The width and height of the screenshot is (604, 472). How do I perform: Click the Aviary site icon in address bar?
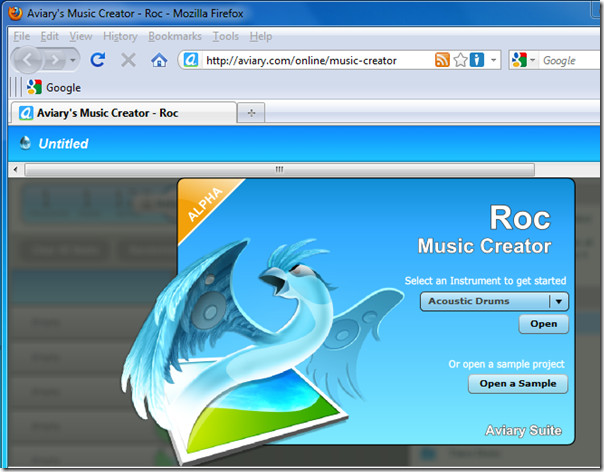[191, 60]
